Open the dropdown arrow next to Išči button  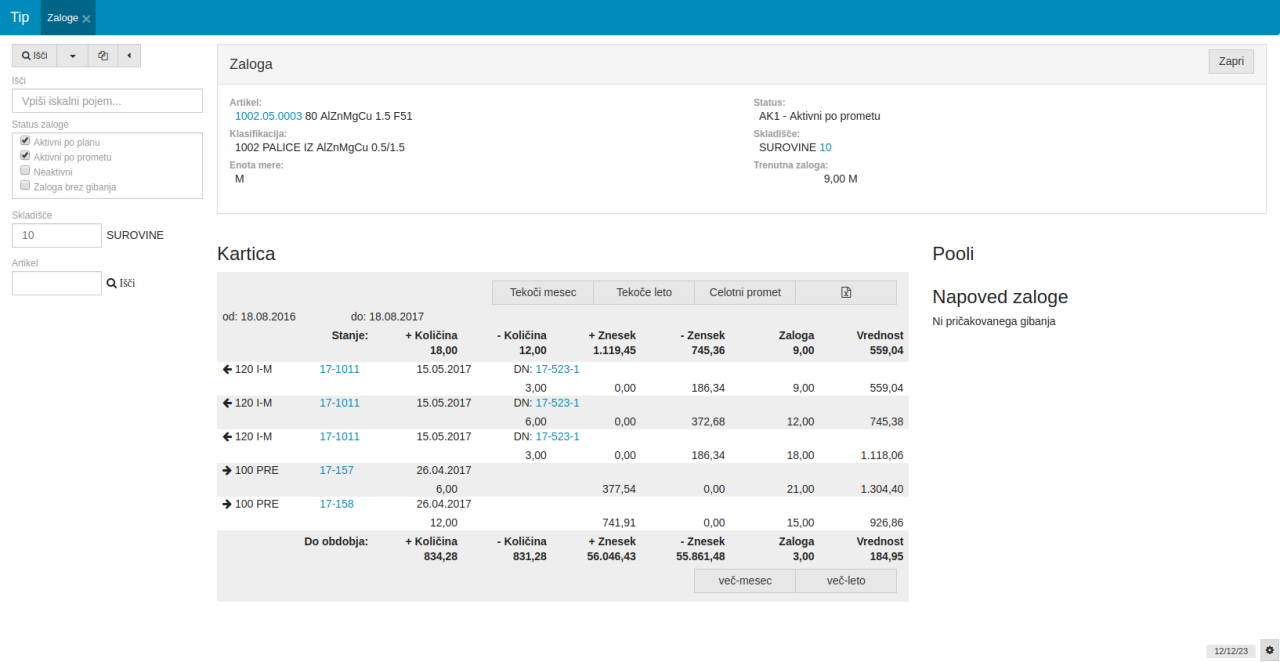(x=73, y=55)
